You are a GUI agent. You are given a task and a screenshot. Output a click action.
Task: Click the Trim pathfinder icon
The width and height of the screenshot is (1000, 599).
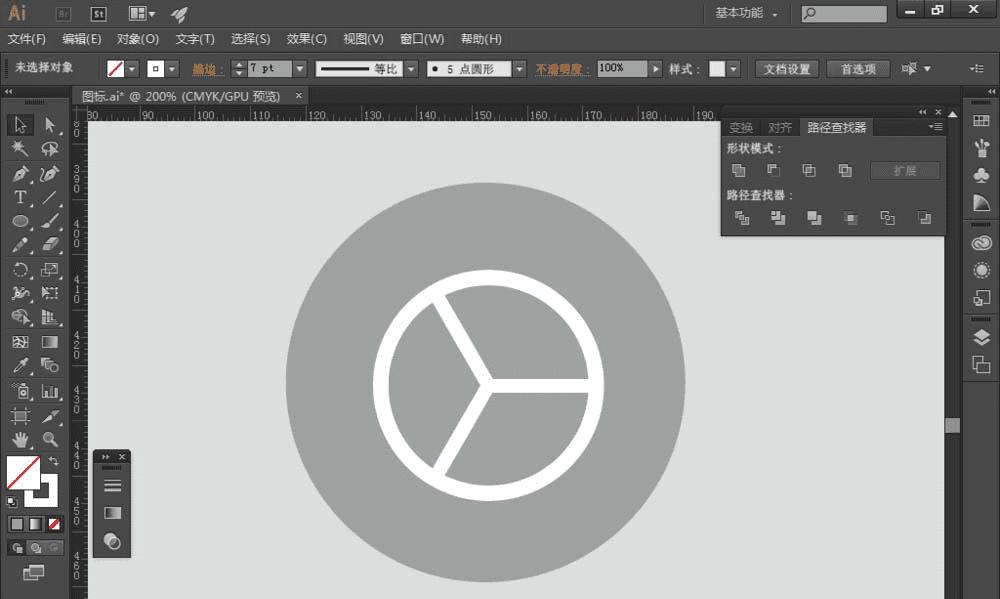[x=778, y=218]
